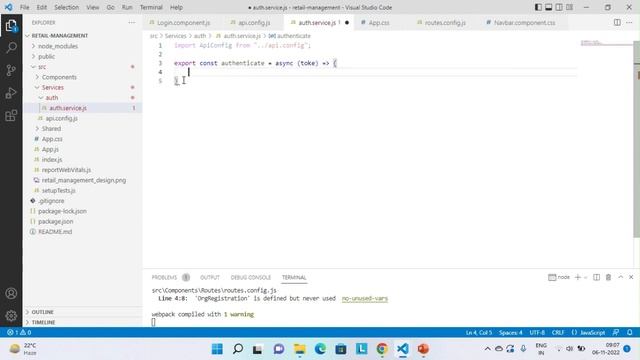Click the feedback icon in status bar

coord(616,332)
